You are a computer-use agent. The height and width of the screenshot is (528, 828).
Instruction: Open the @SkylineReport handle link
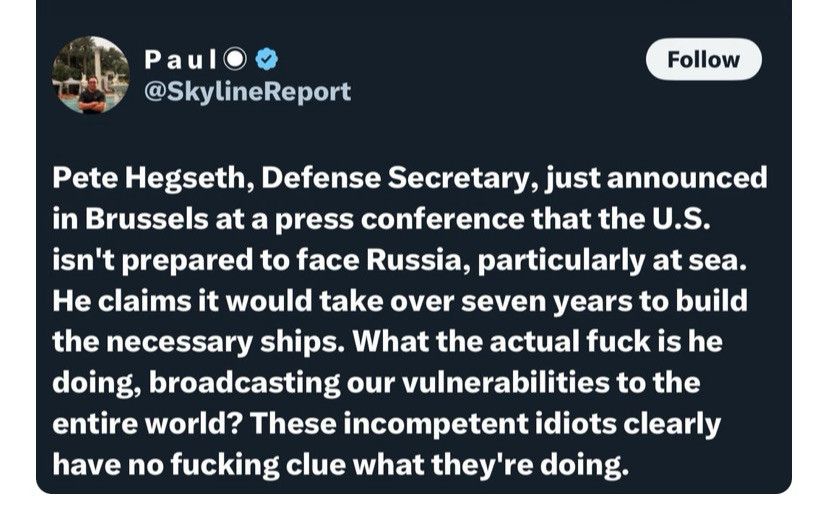point(247,92)
